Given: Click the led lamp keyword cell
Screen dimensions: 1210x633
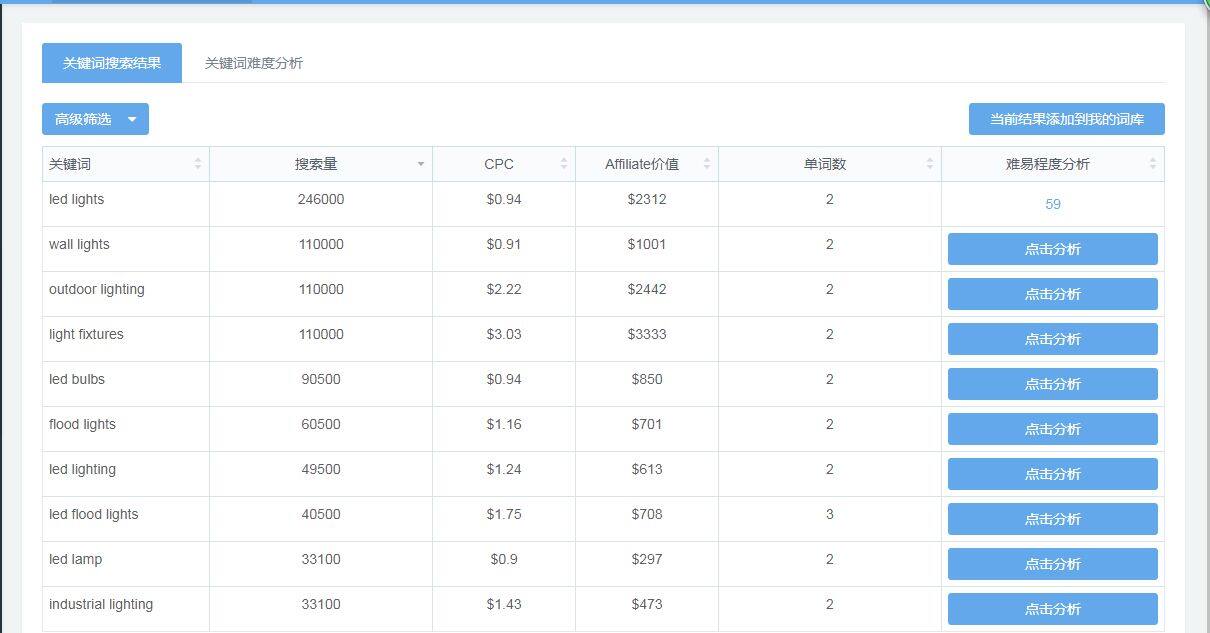Looking at the screenshot, I should coord(76,559).
